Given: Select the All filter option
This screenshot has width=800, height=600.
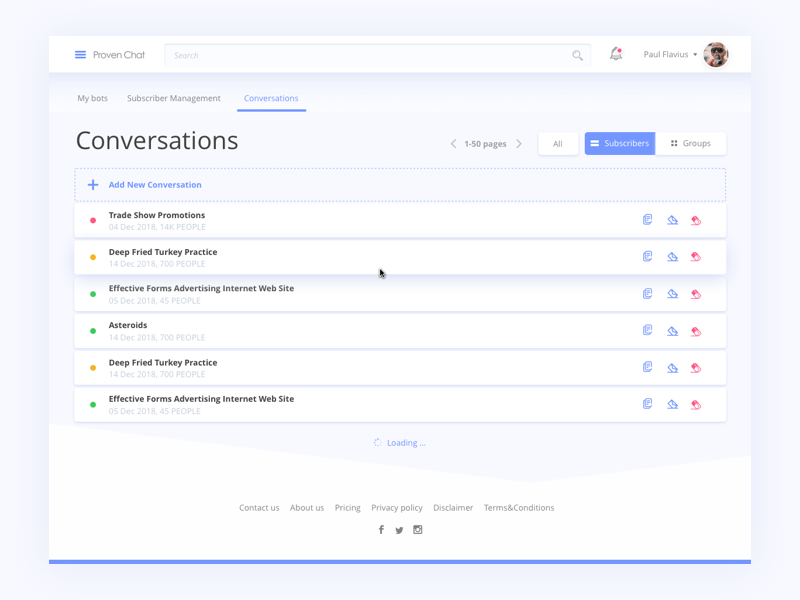Looking at the screenshot, I should click(x=558, y=143).
